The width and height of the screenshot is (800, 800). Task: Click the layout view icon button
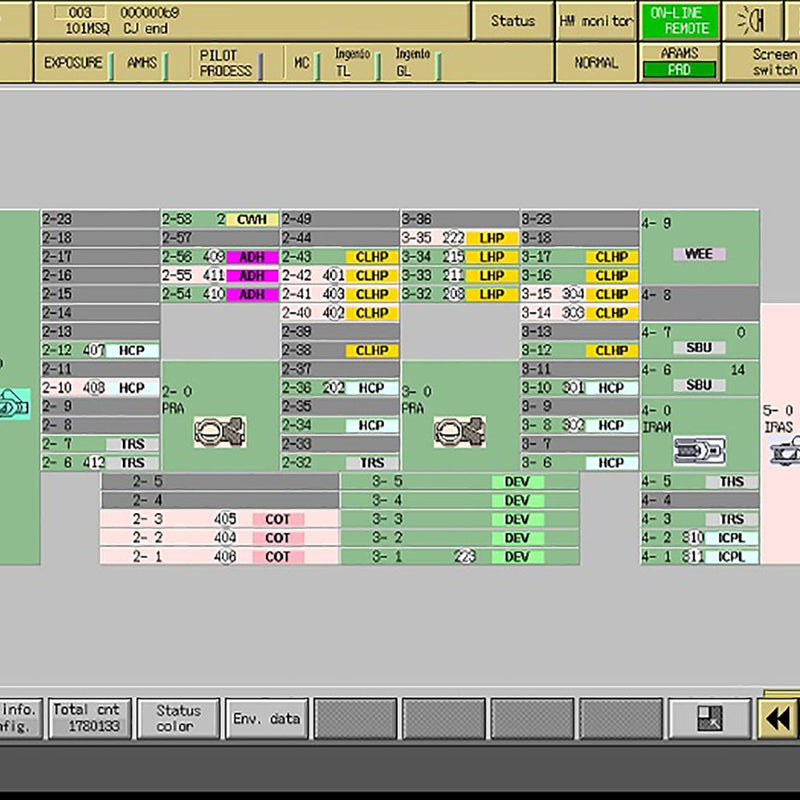click(710, 718)
